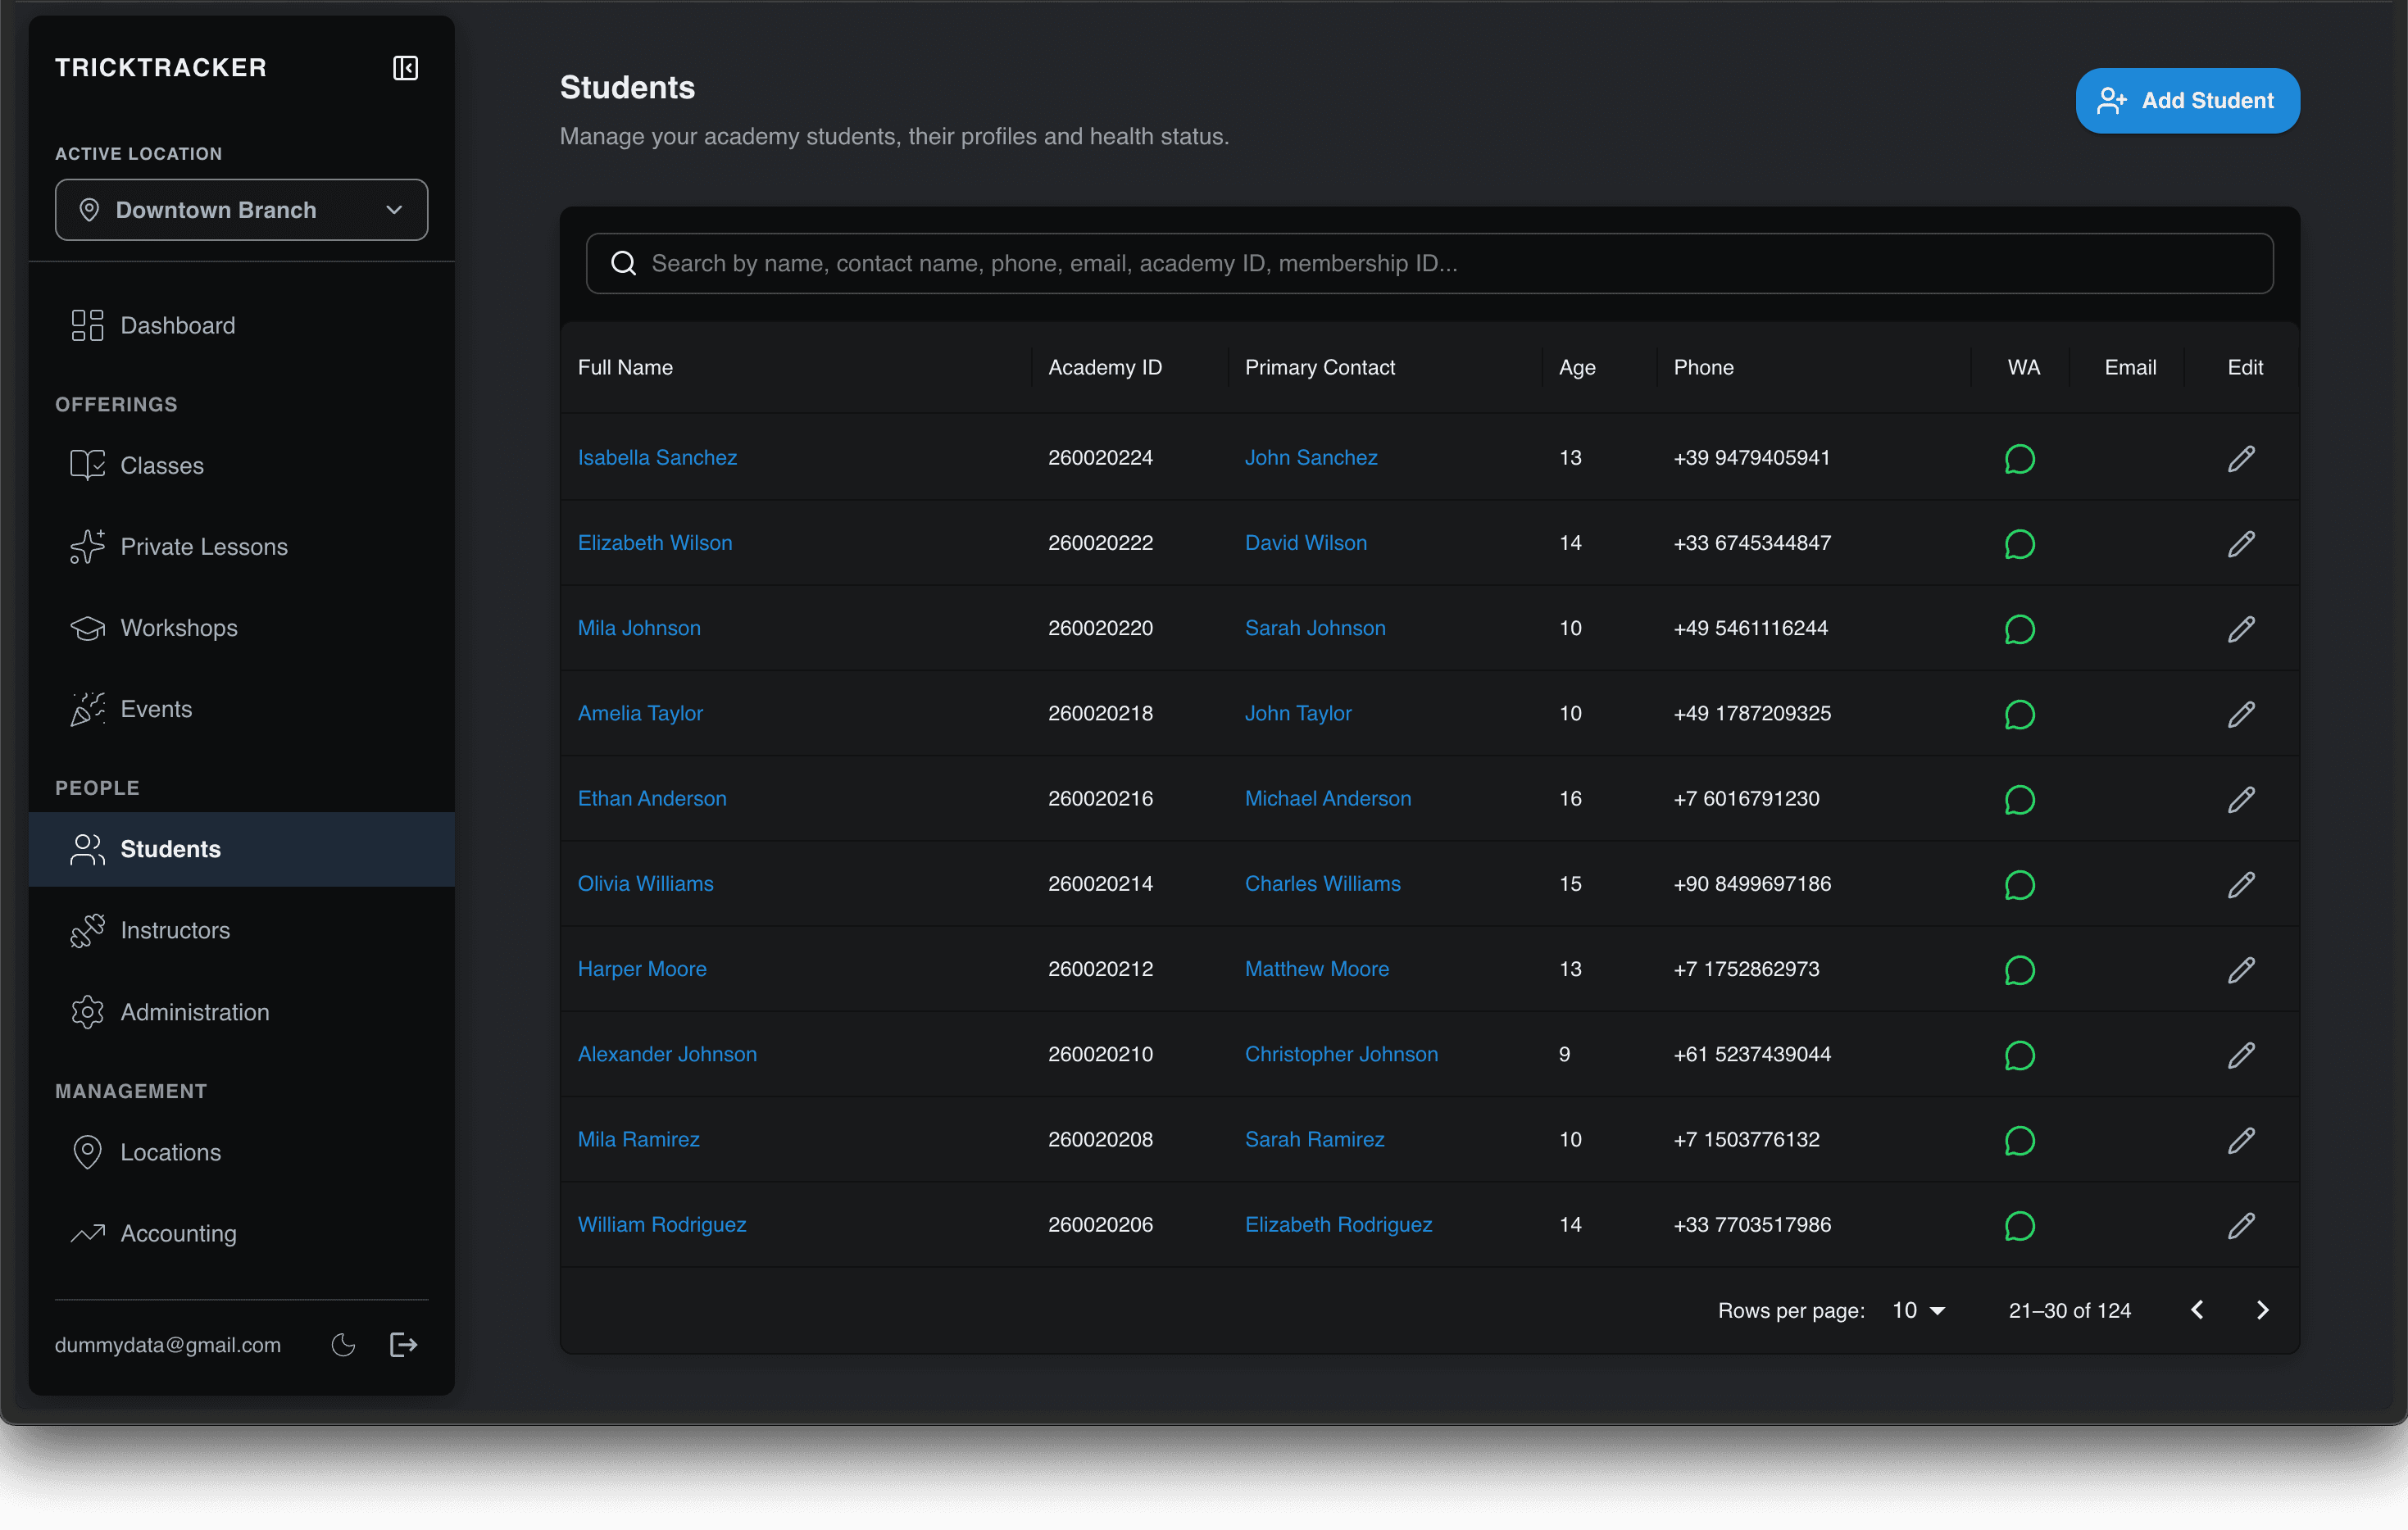Navigate to Classes in the sidebar
This screenshot has height=1530, width=2408.
point(241,466)
